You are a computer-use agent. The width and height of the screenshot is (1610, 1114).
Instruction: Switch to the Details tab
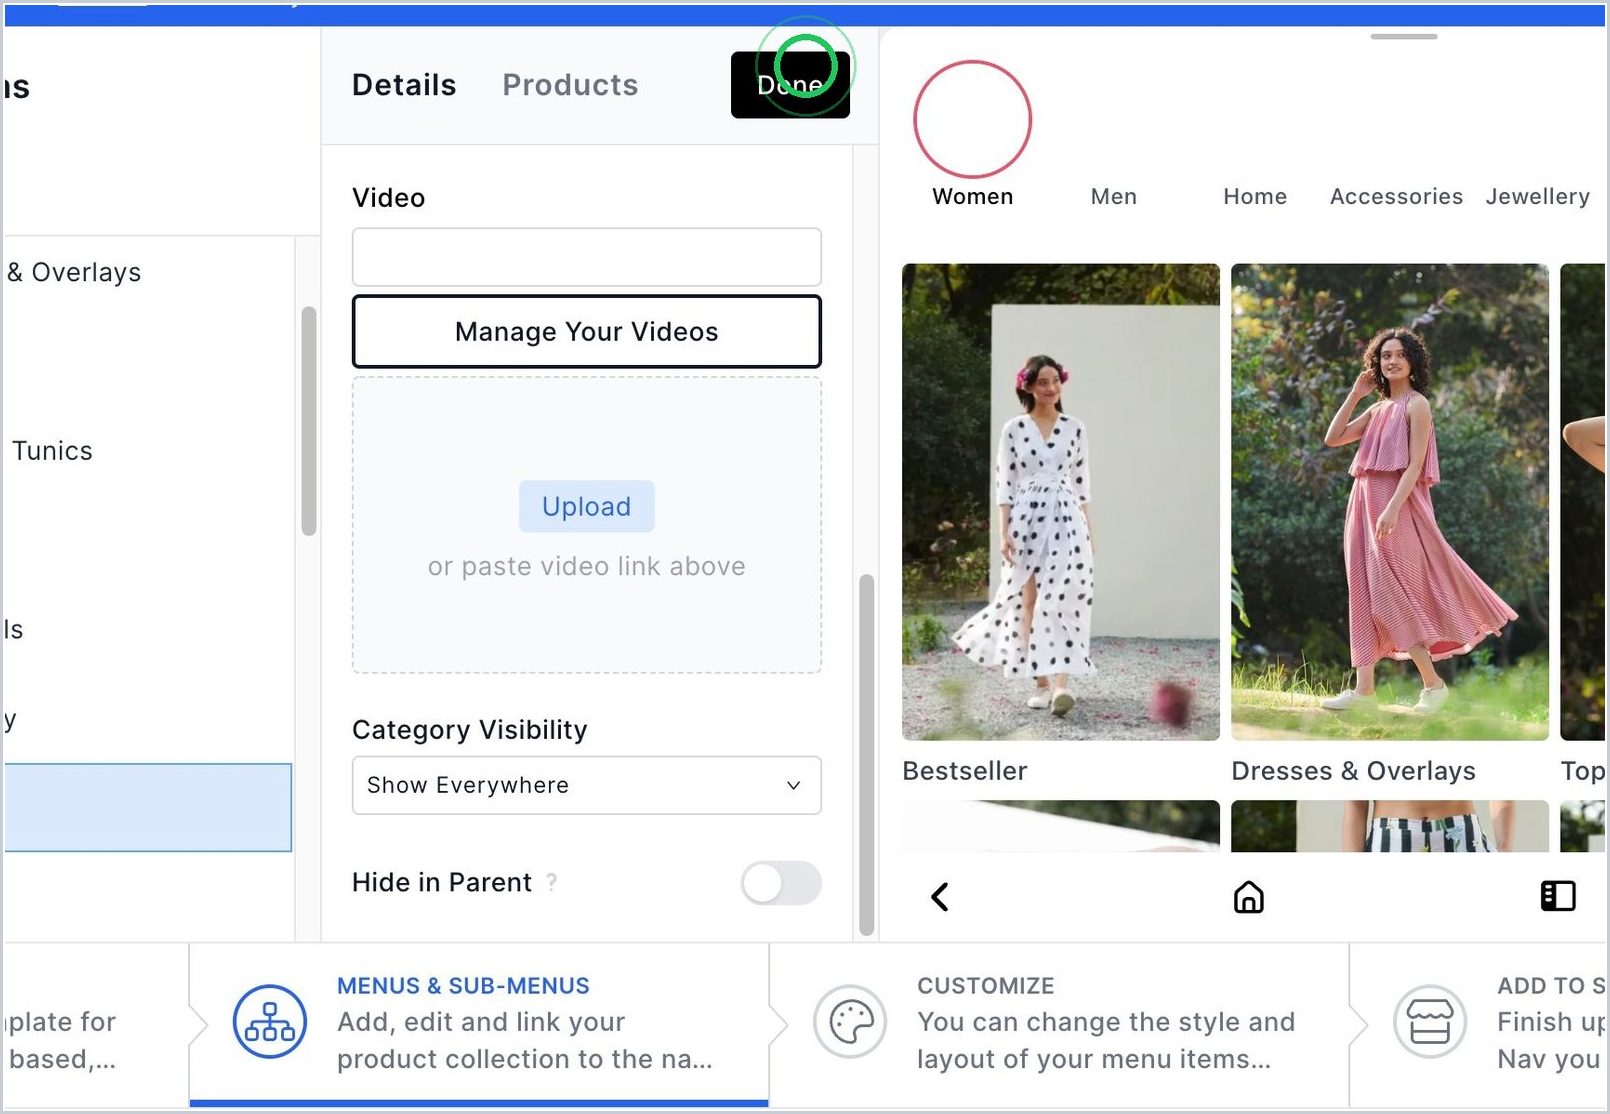(x=404, y=85)
